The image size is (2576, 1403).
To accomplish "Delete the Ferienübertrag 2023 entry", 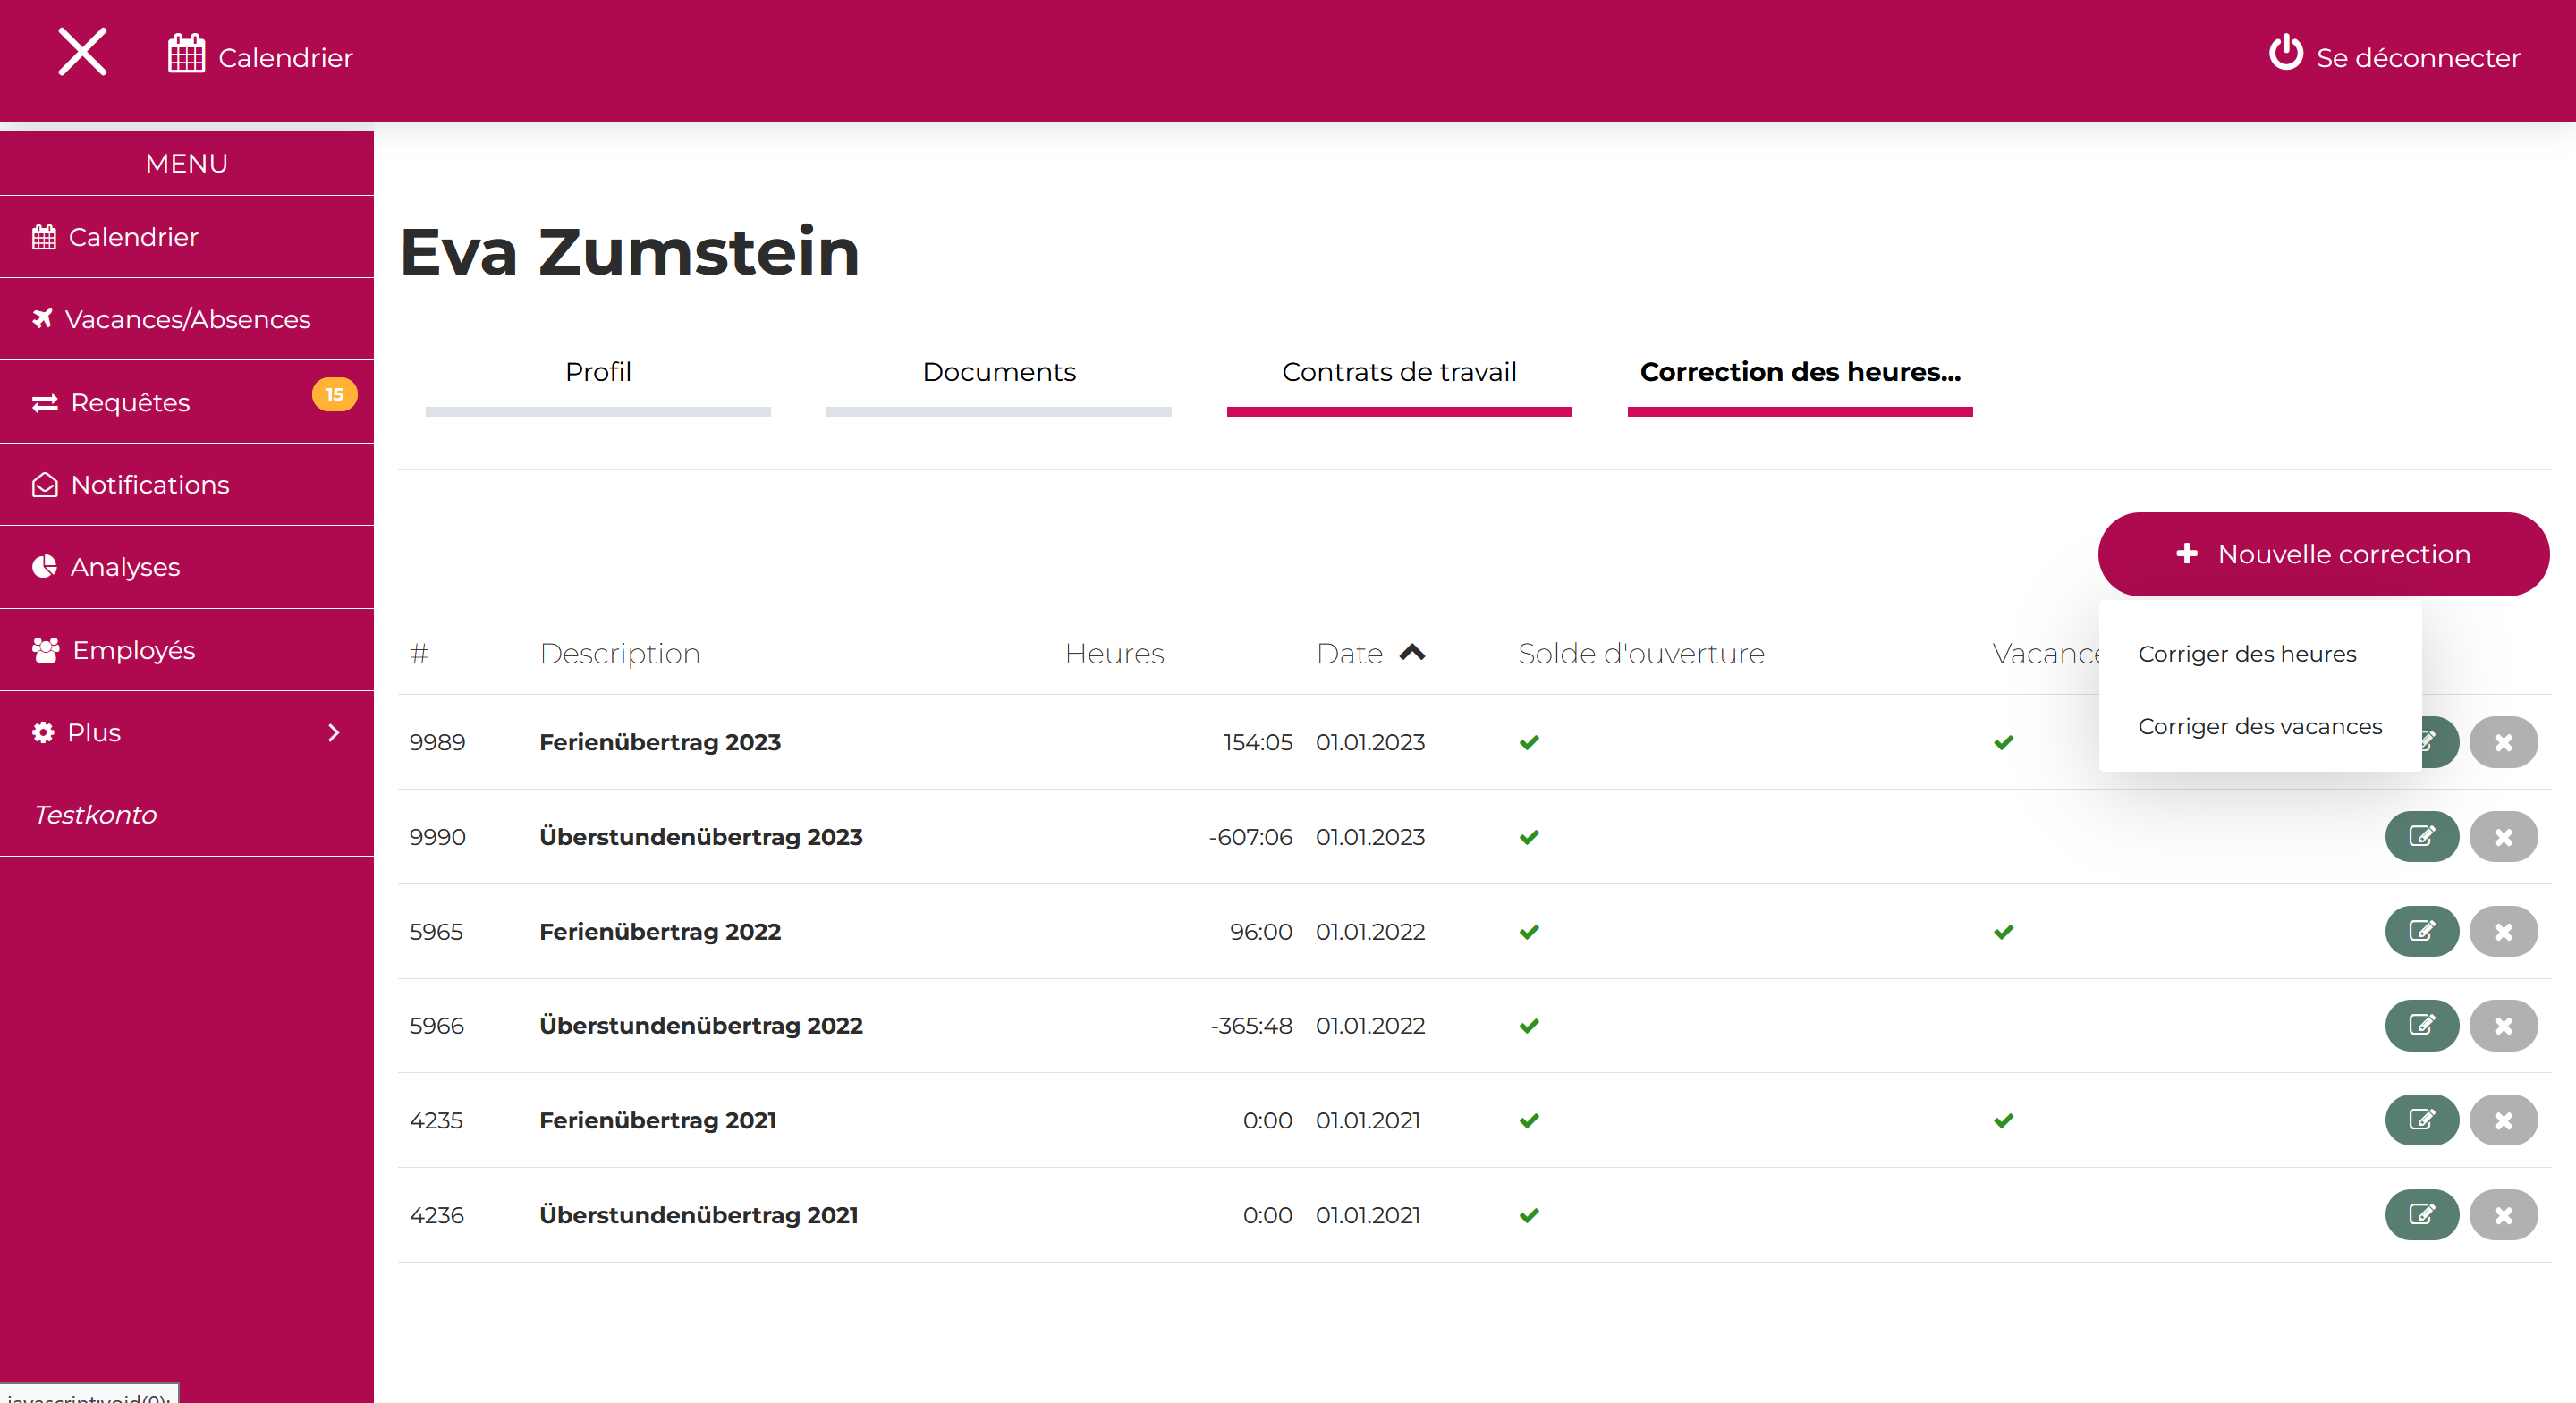I will 2503,742.
